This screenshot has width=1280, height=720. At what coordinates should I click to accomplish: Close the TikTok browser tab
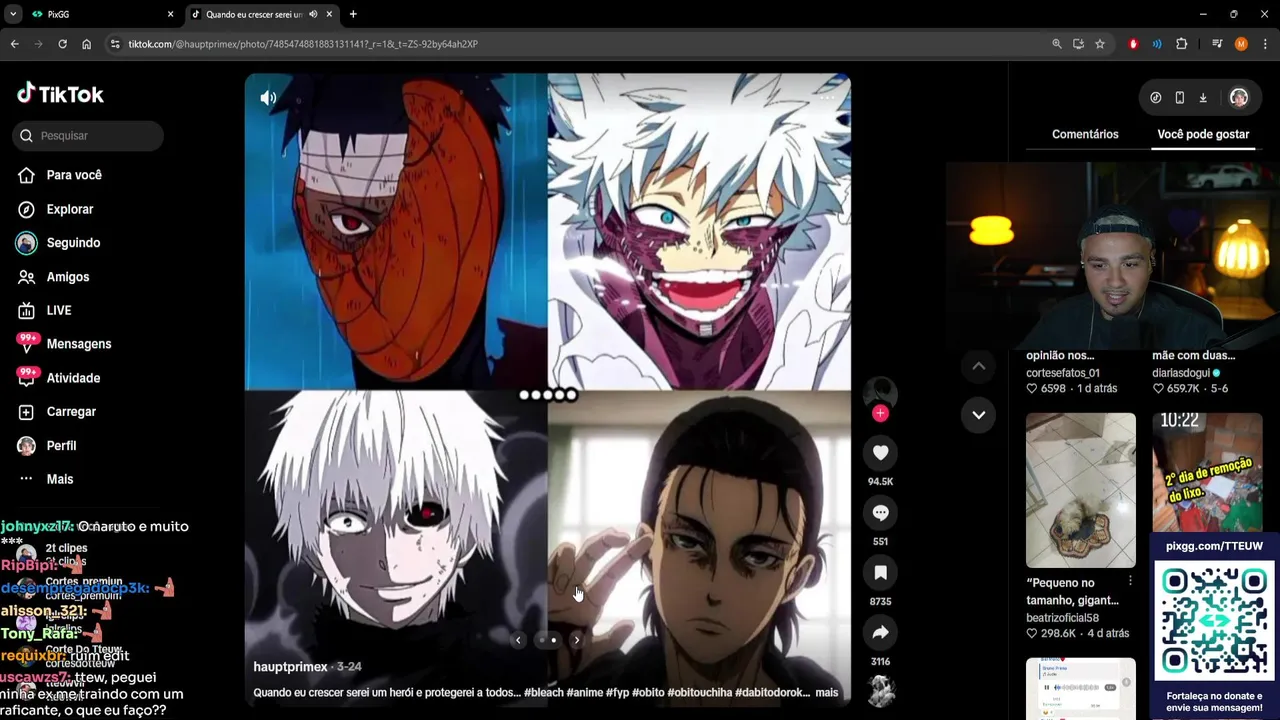(329, 14)
